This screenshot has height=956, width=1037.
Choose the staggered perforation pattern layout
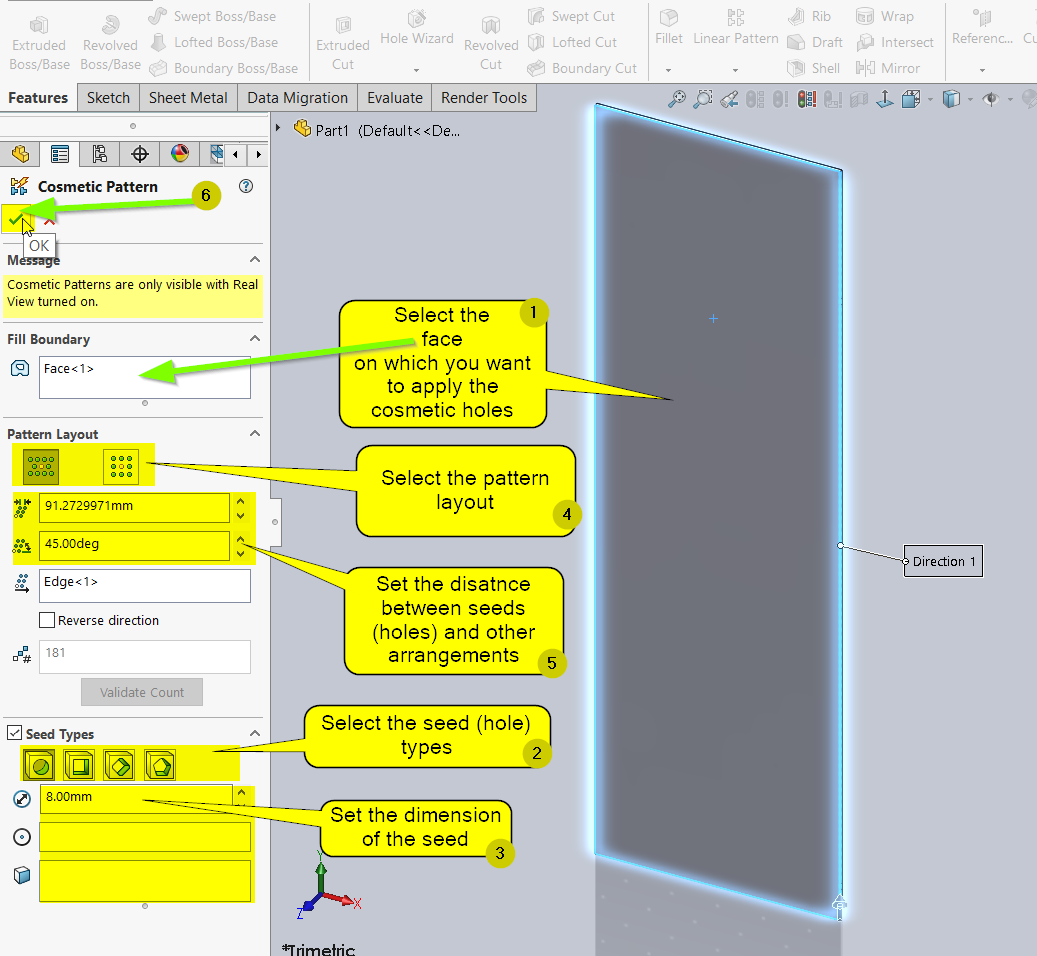coord(41,465)
